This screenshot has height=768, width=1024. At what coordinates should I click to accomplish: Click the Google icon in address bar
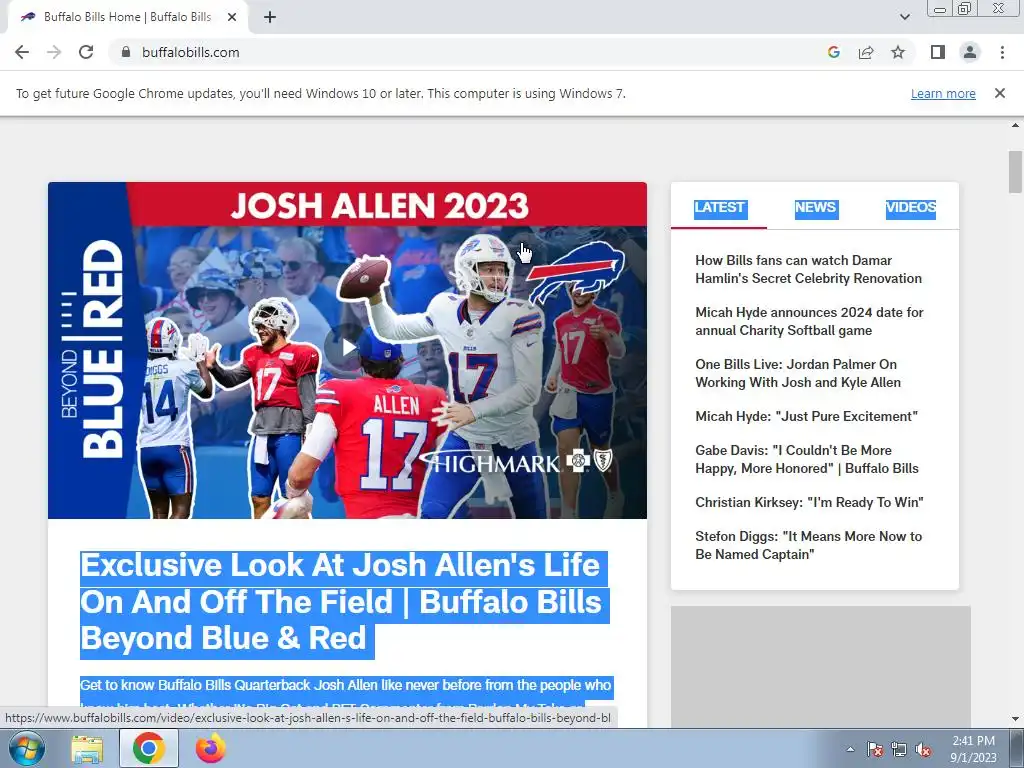pyautogui.click(x=833, y=52)
